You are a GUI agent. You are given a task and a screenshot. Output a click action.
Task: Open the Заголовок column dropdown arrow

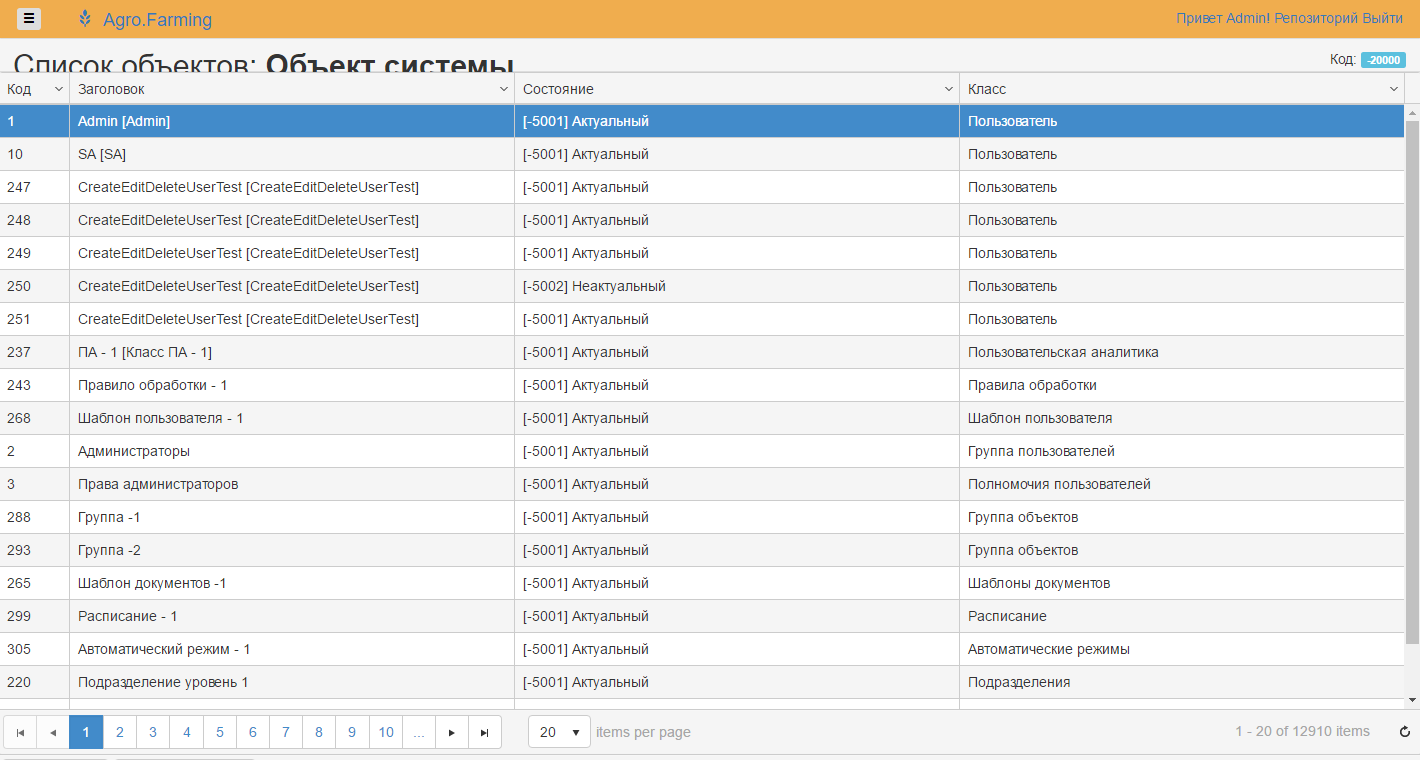[503, 89]
